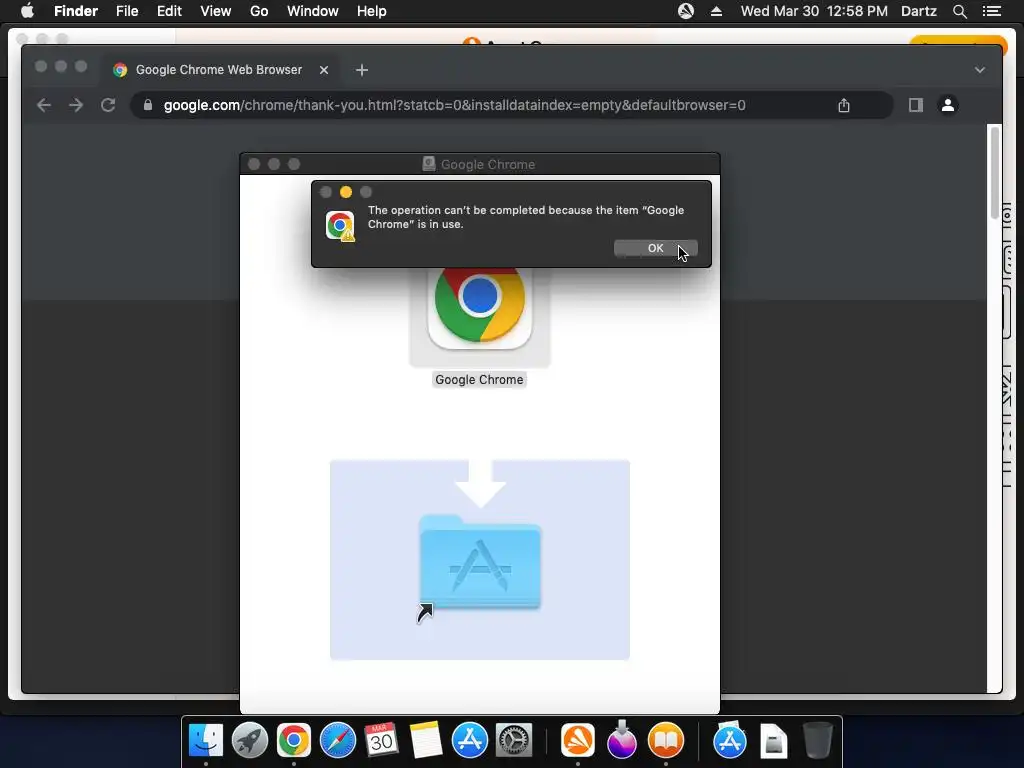The image size is (1024, 768).
Task: Reload the Chrome page
Action: click(108, 105)
